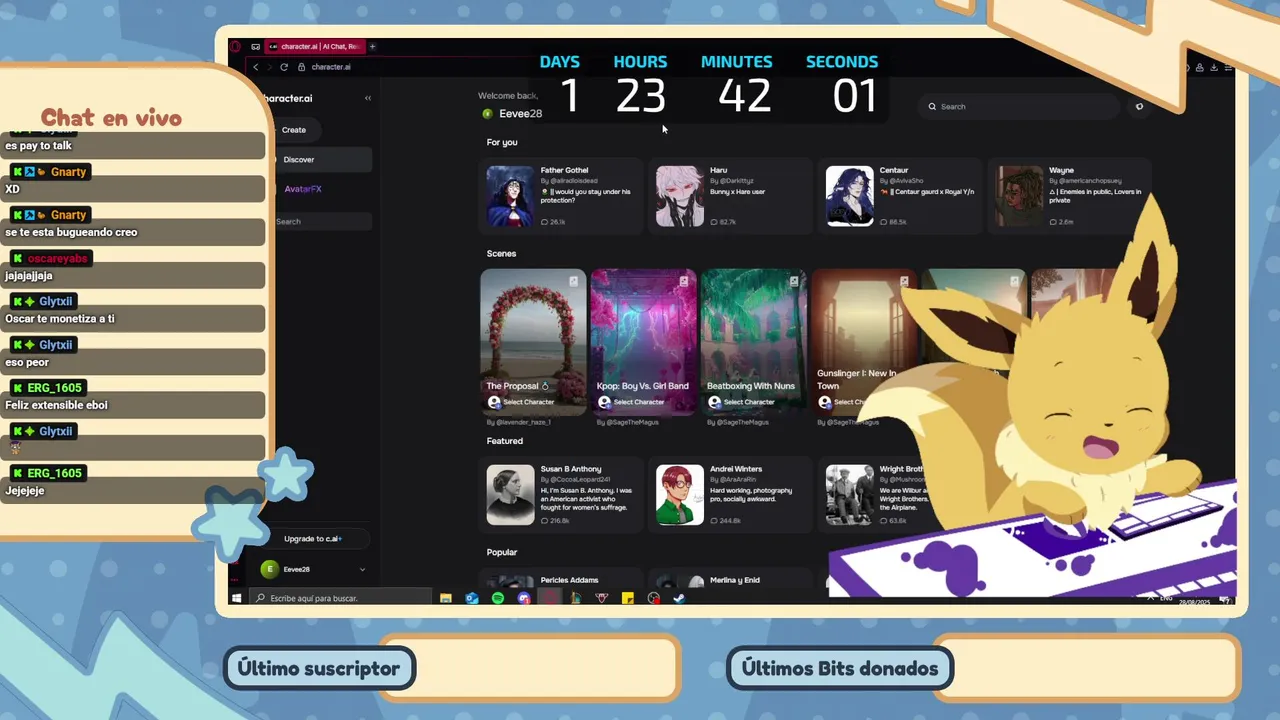Click the Merlina y Enid card title
Viewport: 1280px width, 720px height.
click(x=736, y=580)
